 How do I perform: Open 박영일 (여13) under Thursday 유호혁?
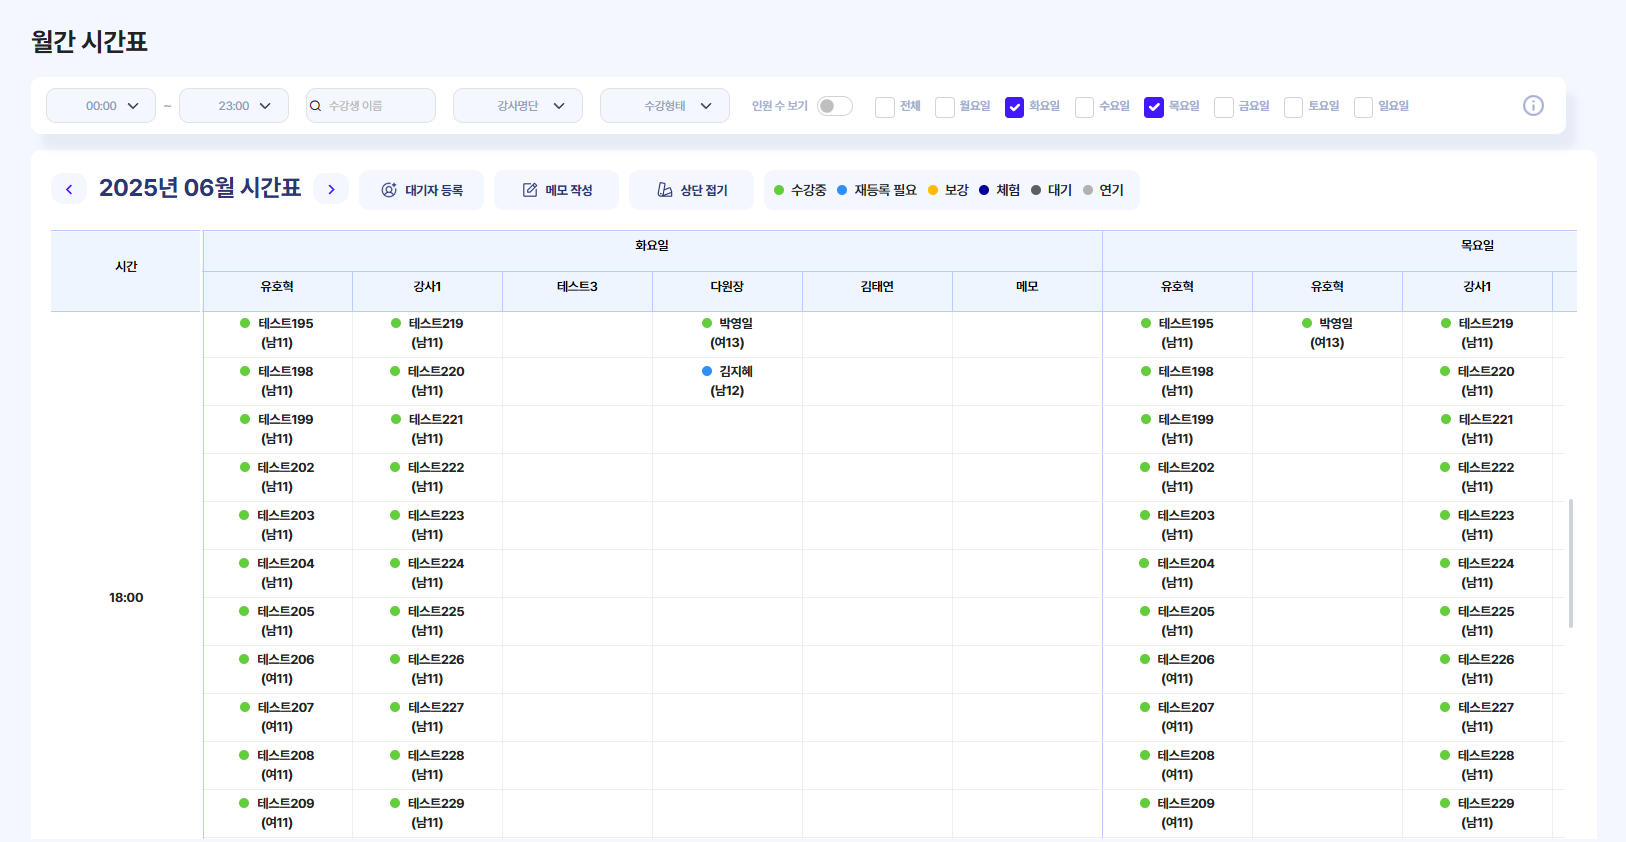coord(1327,333)
